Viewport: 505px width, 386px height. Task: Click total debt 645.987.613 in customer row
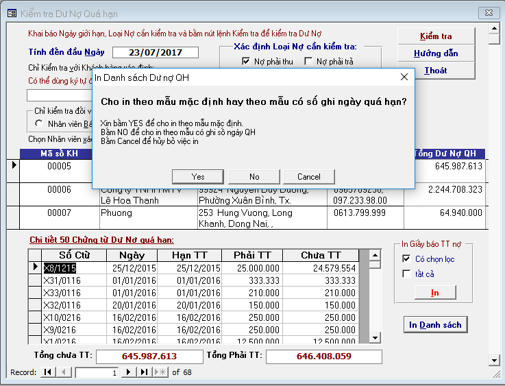pos(459,166)
